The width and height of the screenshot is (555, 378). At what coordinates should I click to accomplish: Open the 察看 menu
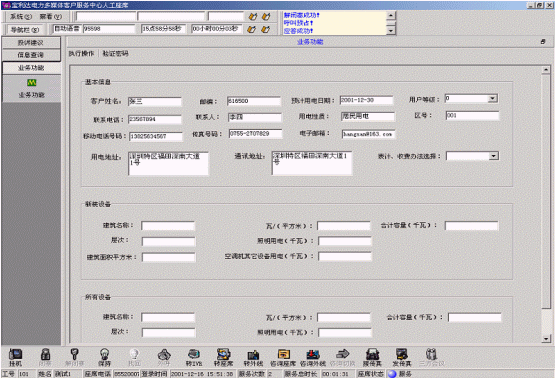51,16
